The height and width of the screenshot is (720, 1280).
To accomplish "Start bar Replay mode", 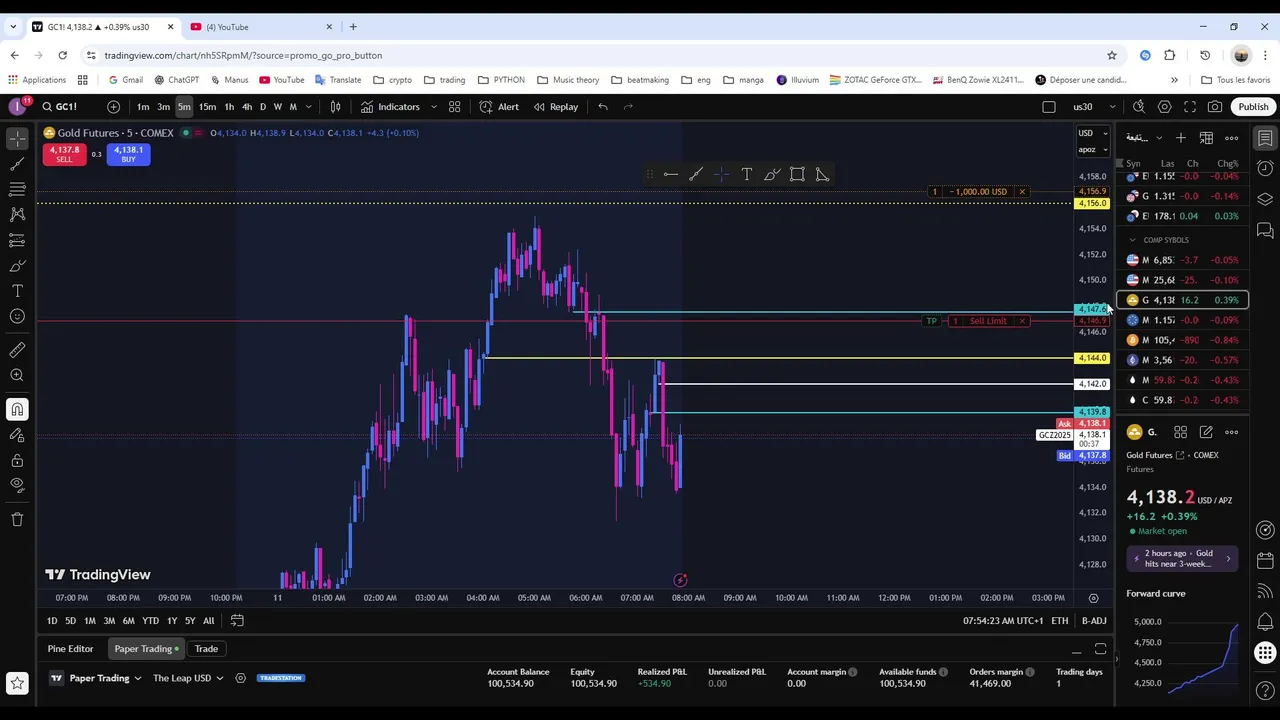I will tap(555, 107).
